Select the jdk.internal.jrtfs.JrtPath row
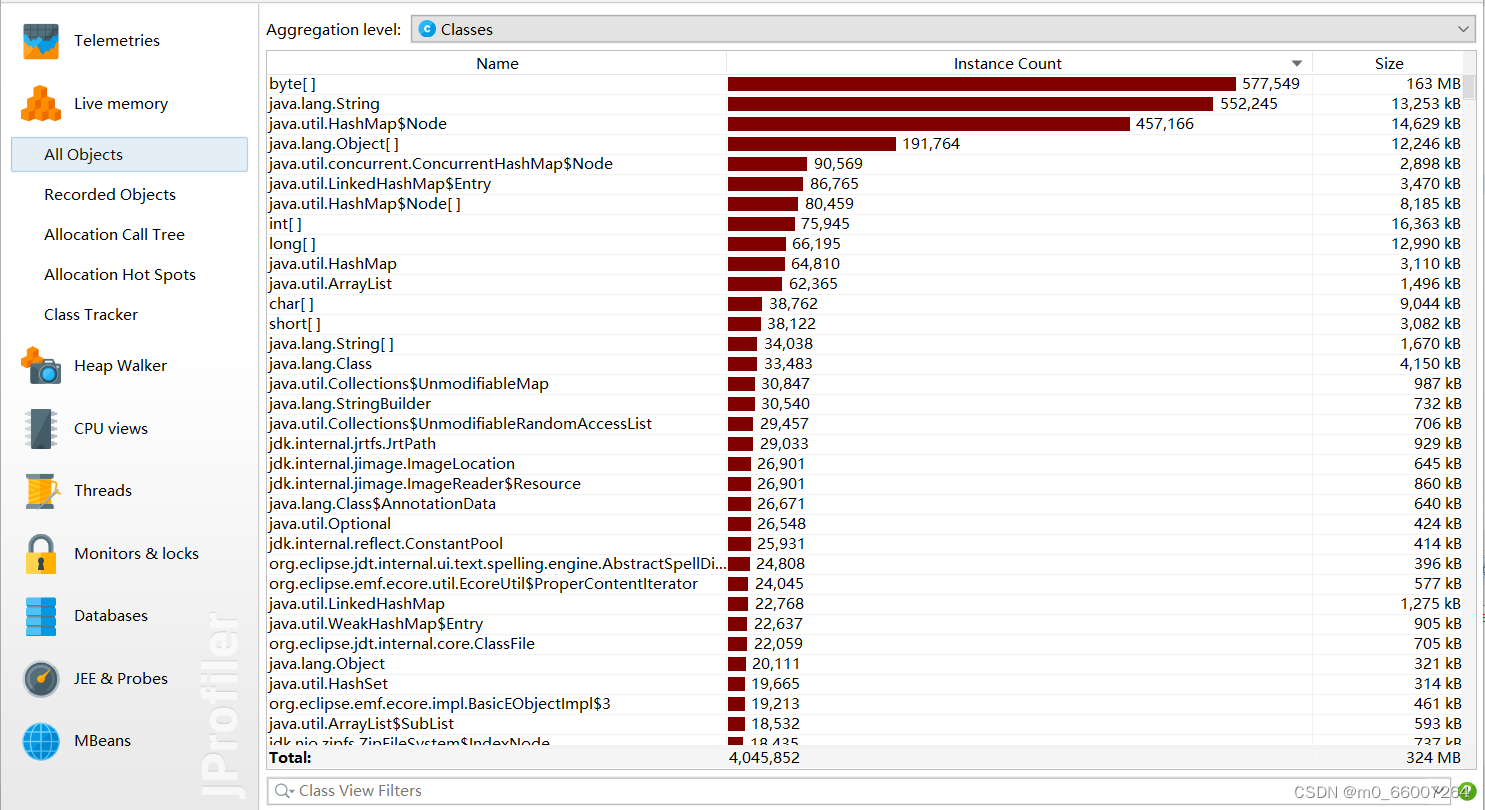The height and width of the screenshot is (810, 1485). [866, 444]
